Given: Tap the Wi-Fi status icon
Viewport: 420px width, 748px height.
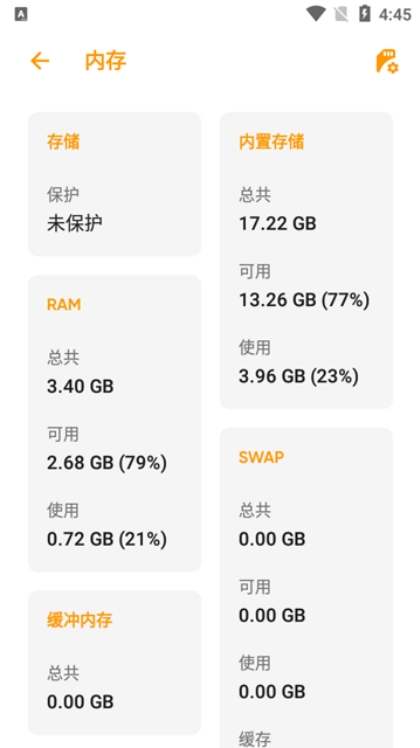Looking at the screenshot, I should (315, 14).
